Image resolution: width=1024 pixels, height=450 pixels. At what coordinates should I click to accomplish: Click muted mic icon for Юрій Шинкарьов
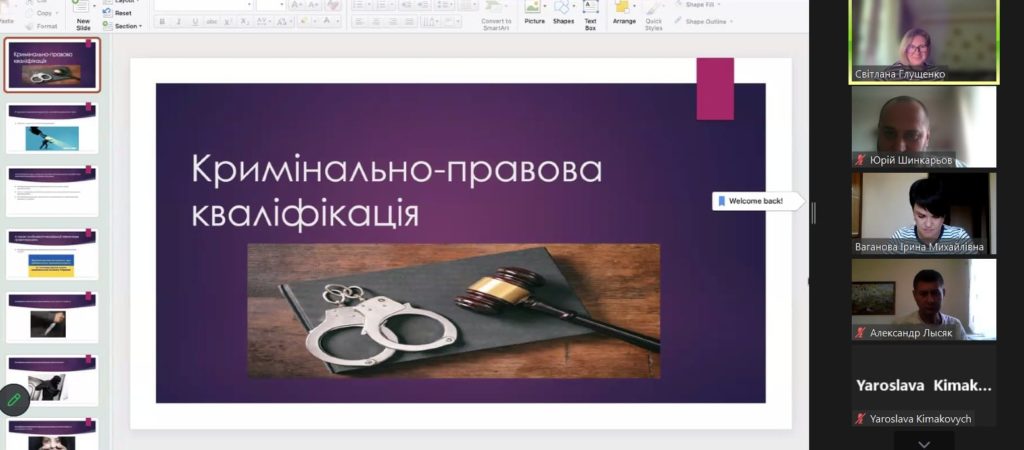tap(861, 160)
